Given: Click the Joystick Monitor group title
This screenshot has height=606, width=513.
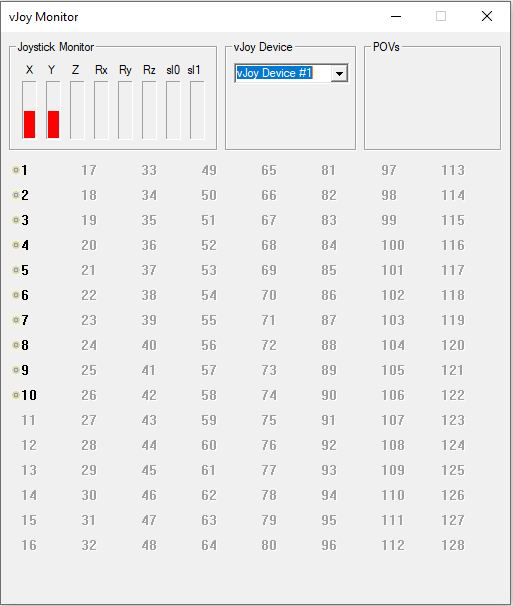Looking at the screenshot, I should coord(56,47).
